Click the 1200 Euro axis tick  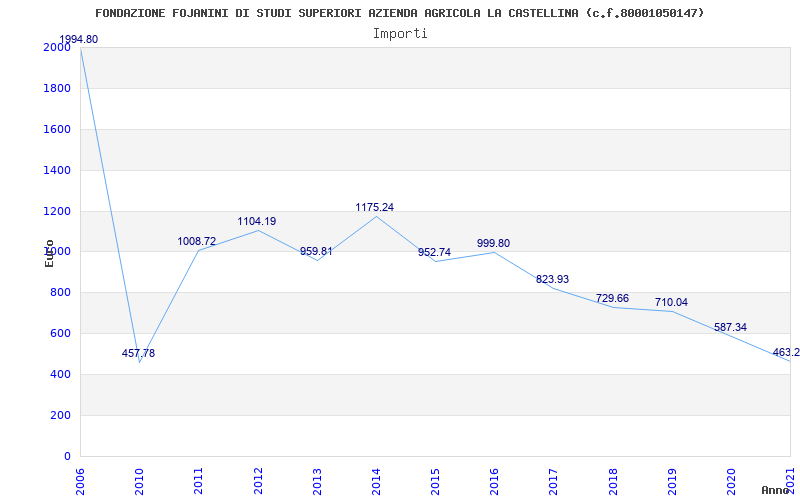[55, 211]
